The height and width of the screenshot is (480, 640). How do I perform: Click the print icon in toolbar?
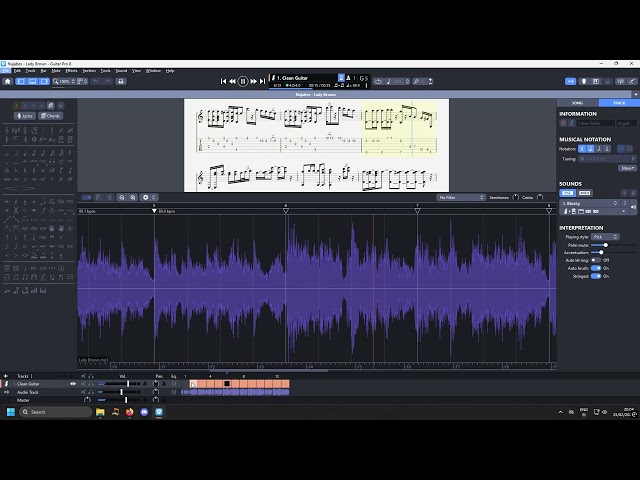click(x=120, y=81)
